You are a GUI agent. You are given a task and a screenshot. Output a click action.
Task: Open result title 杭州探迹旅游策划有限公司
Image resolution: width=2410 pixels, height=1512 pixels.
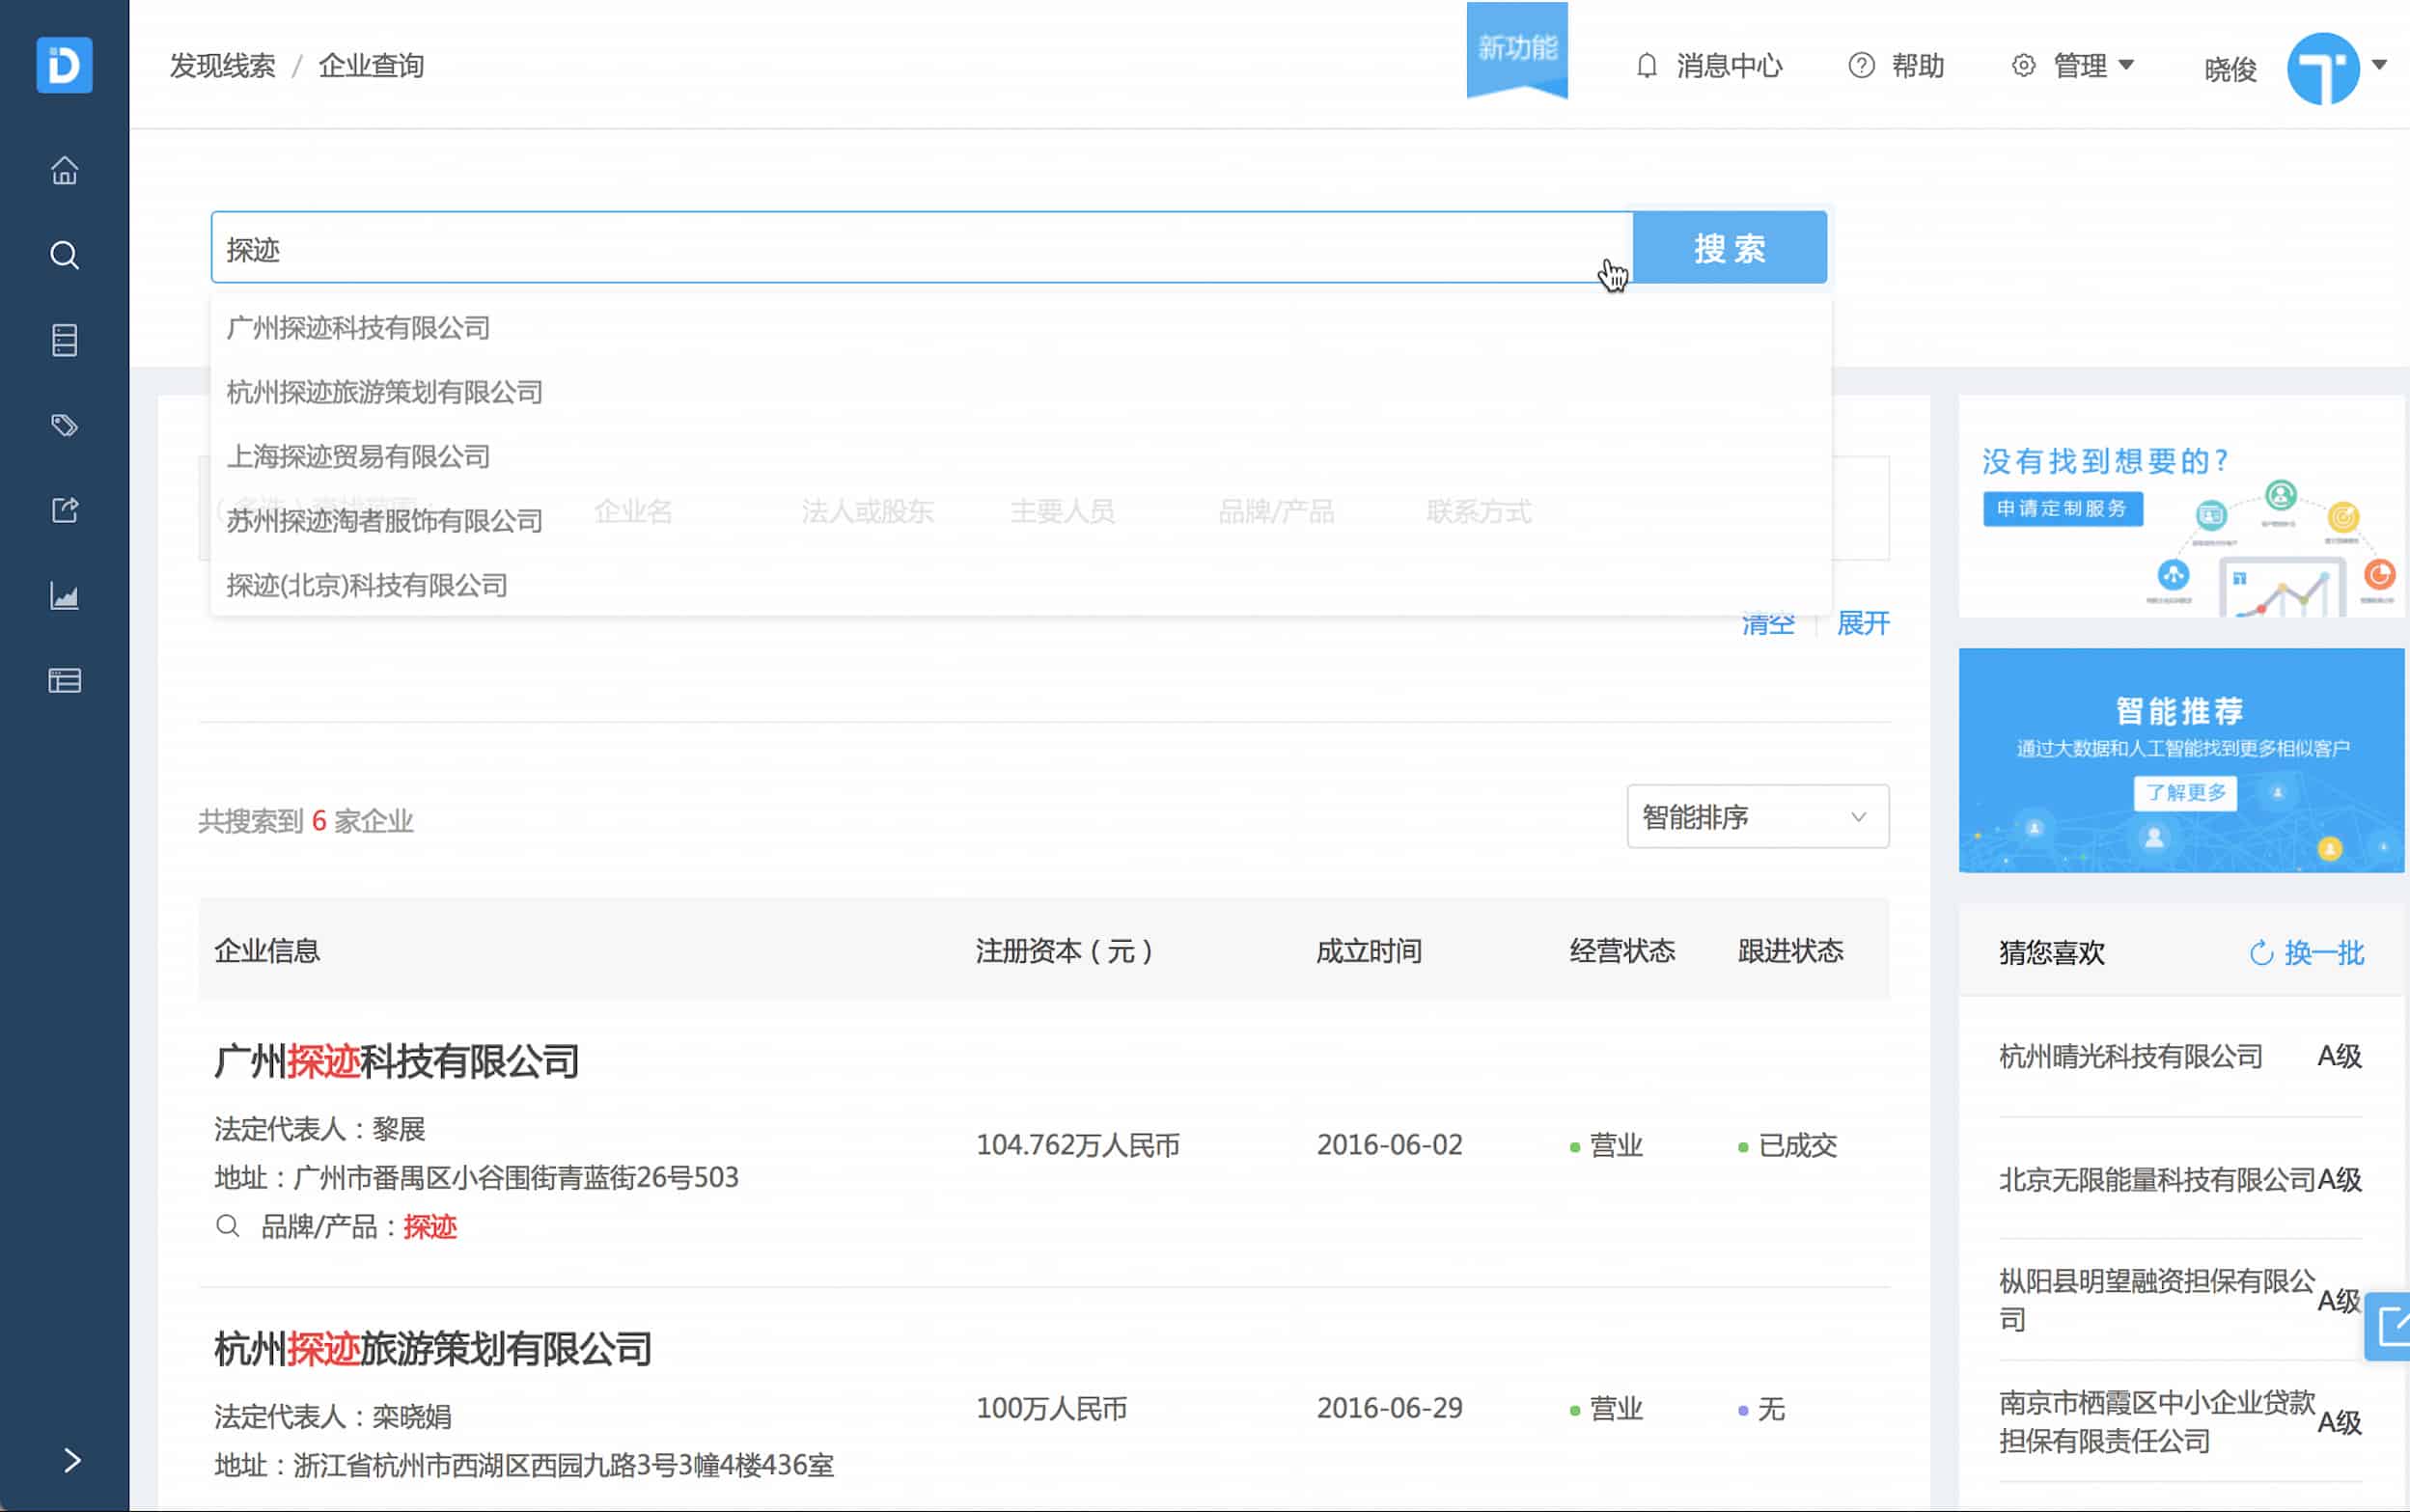click(x=433, y=1349)
